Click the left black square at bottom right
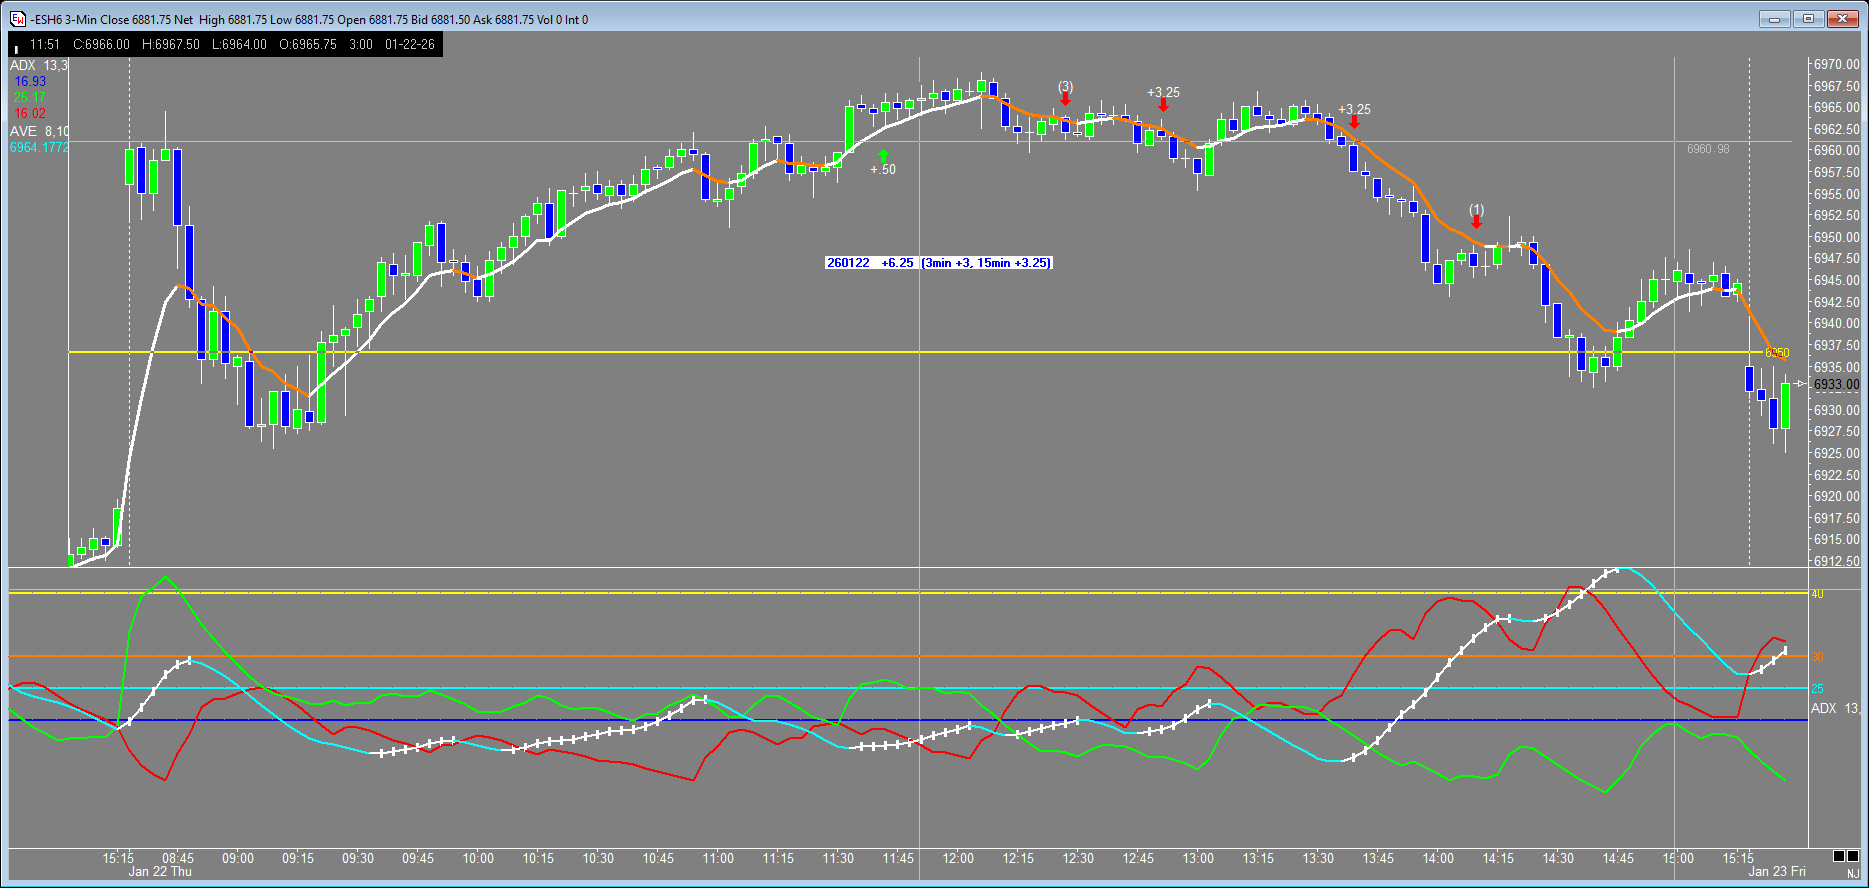The width and height of the screenshot is (1869, 888). (1839, 856)
